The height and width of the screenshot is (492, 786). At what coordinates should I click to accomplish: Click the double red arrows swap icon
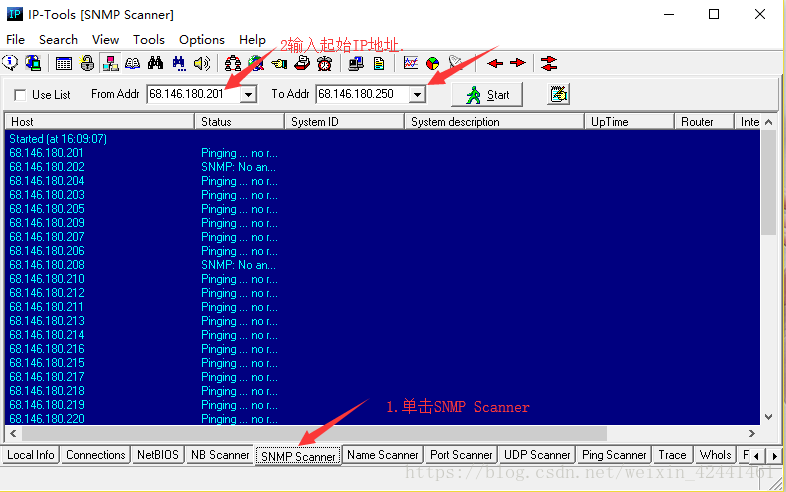(549, 63)
